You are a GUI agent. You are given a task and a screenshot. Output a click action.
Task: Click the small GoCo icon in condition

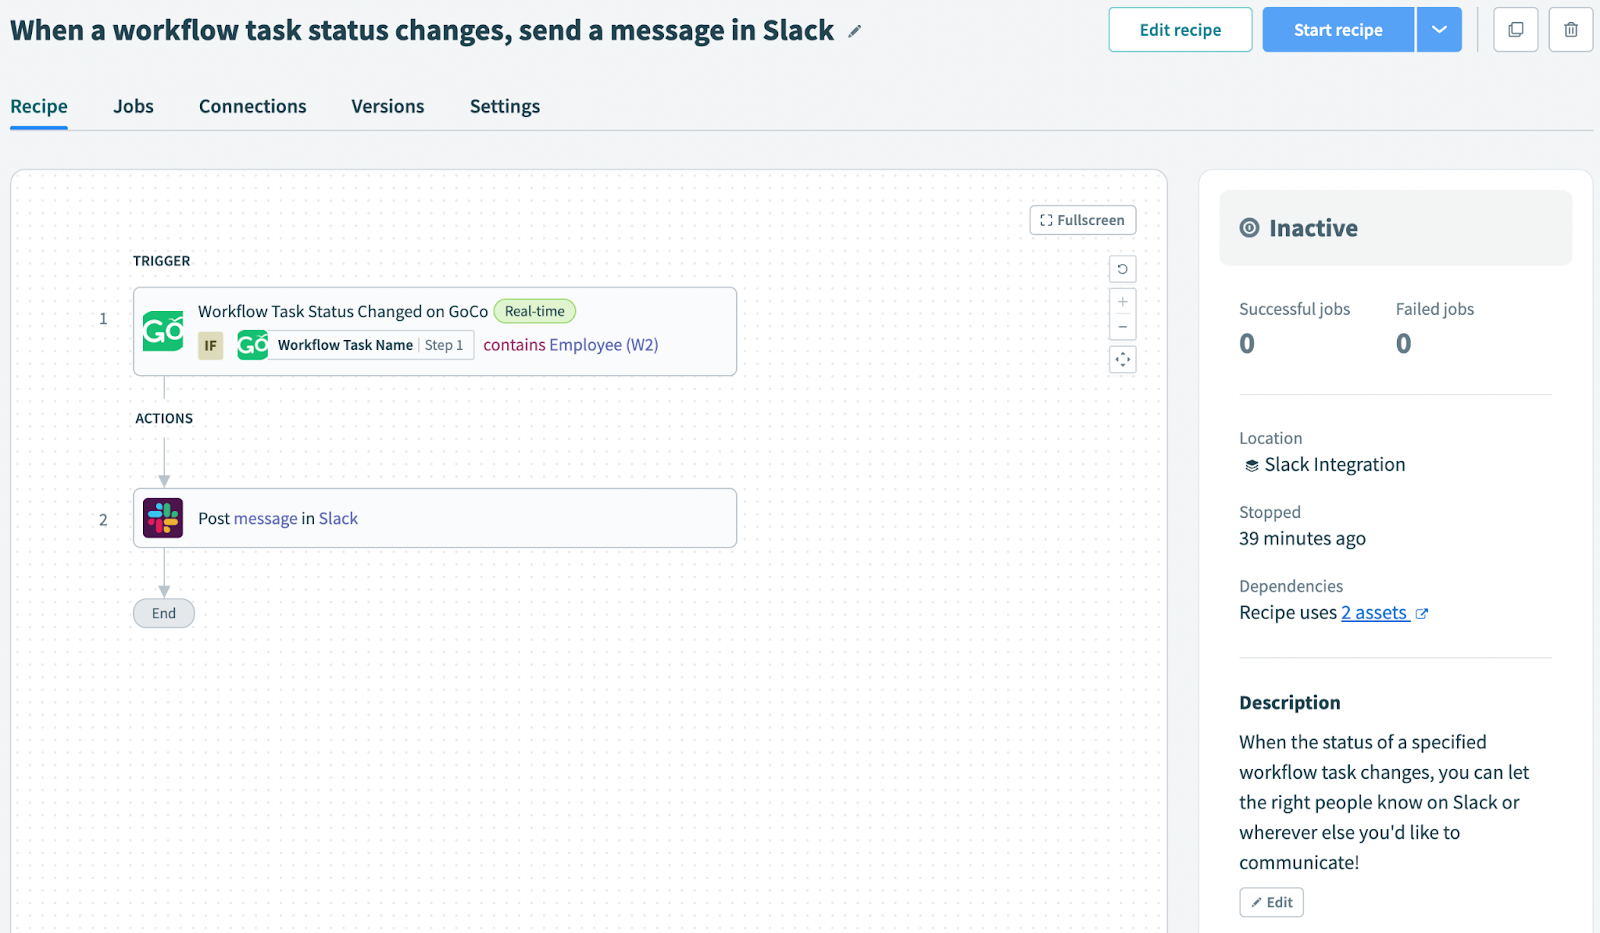(252, 345)
